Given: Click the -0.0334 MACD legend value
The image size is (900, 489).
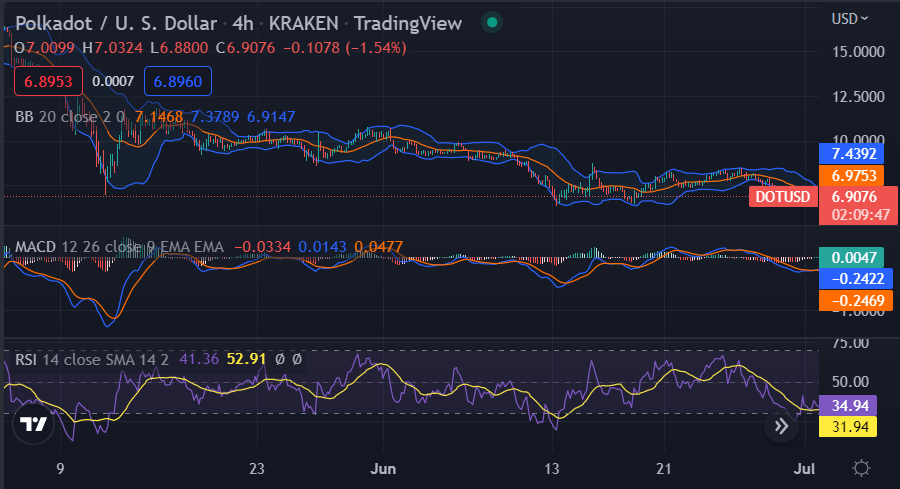Looking at the screenshot, I should (262, 247).
